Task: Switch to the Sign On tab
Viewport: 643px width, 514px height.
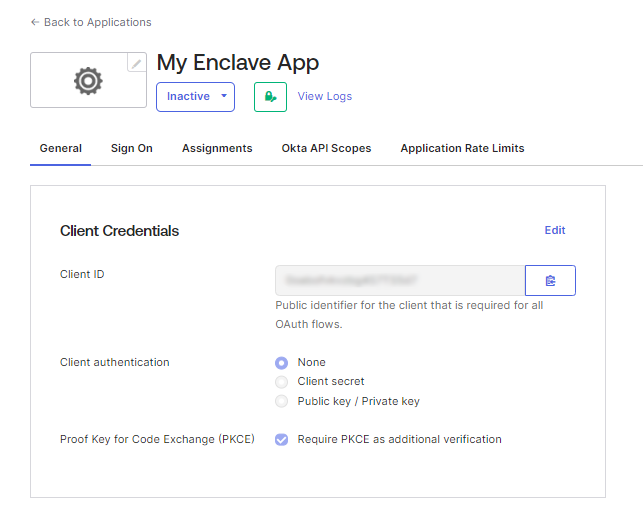Action: coord(132,148)
